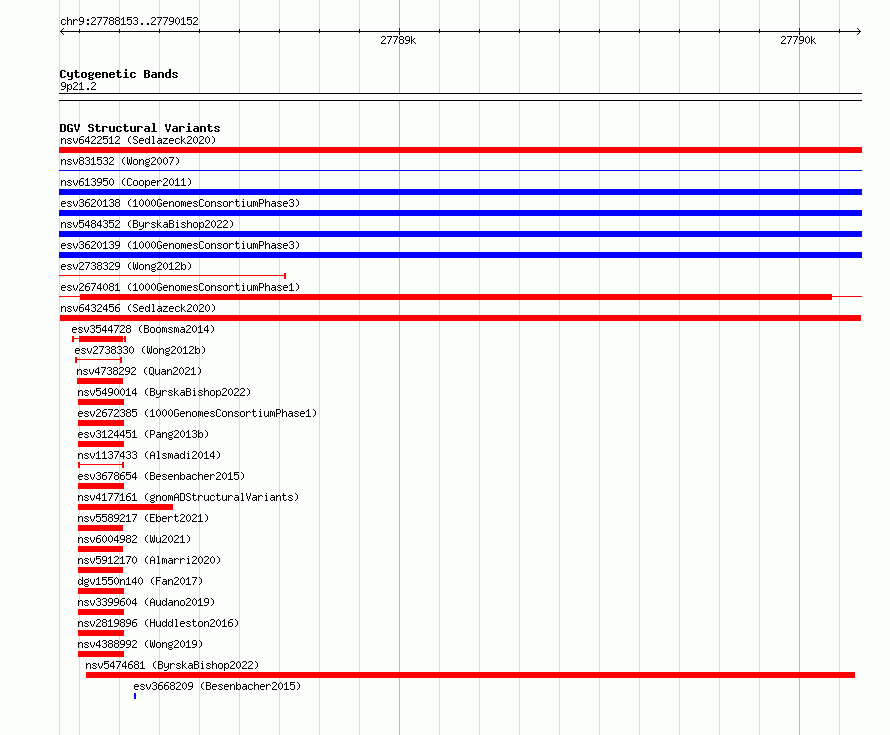890x735 pixels.
Task: Select the nsv831532 (Wong2007) label
Action: click(x=120, y=161)
